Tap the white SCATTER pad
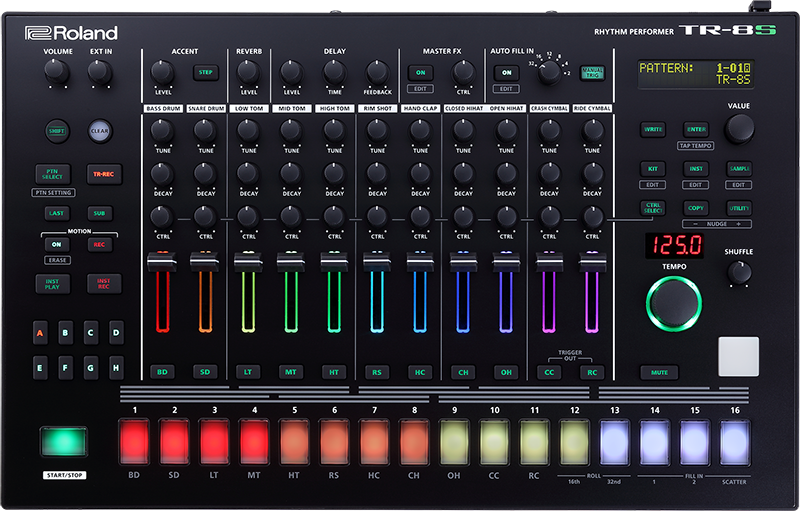 (738, 356)
